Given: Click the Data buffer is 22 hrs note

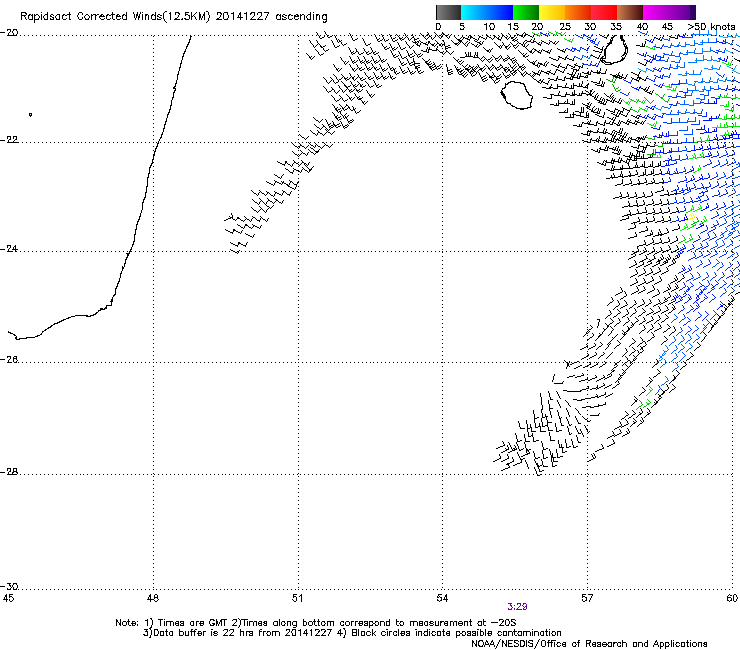Looking at the screenshot, I should [352, 633].
